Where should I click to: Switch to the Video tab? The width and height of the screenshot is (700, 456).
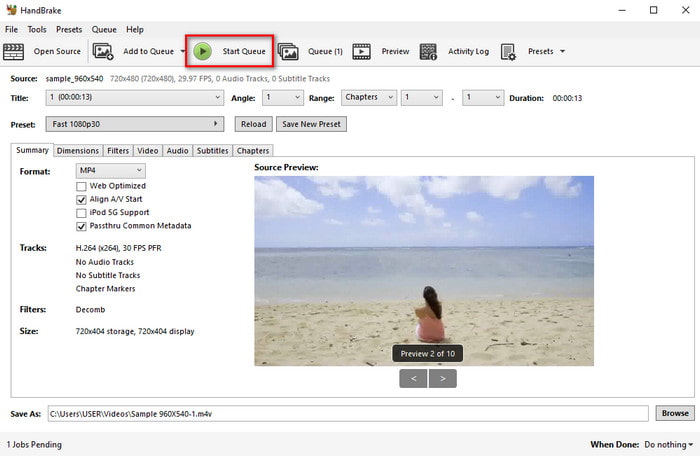point(148,151)
